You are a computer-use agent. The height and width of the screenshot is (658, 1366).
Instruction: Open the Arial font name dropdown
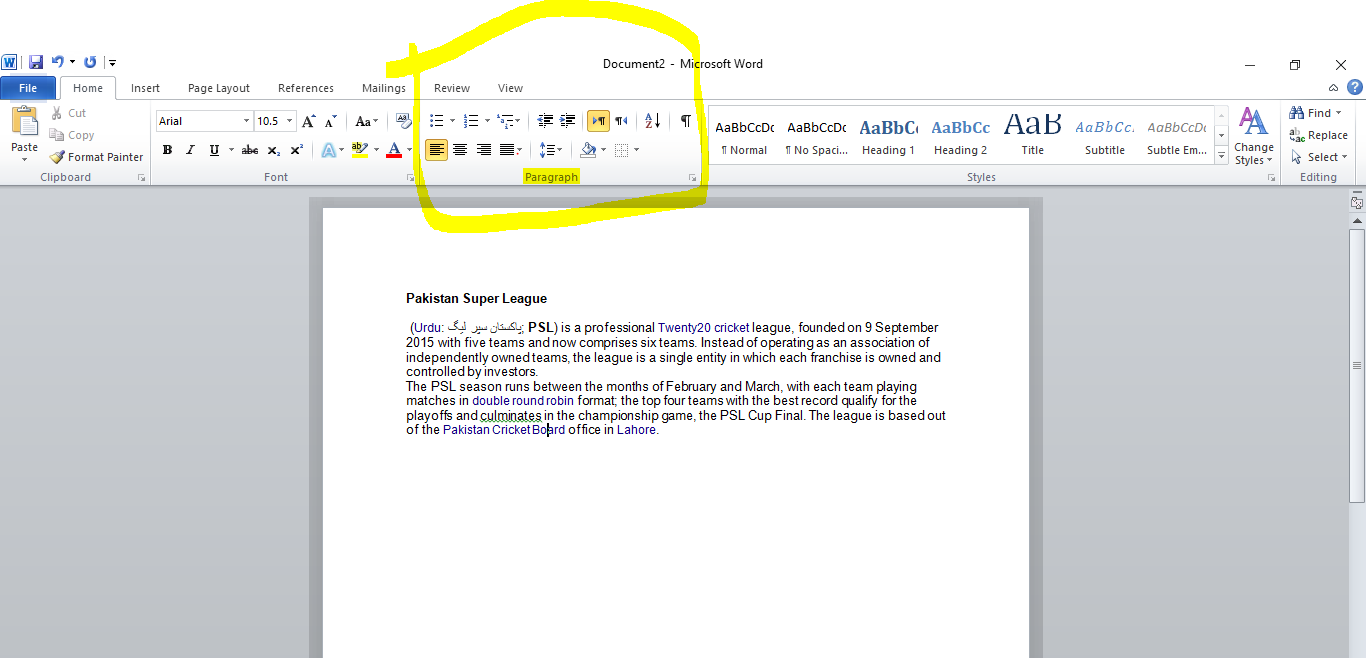(x=245, y=120)
